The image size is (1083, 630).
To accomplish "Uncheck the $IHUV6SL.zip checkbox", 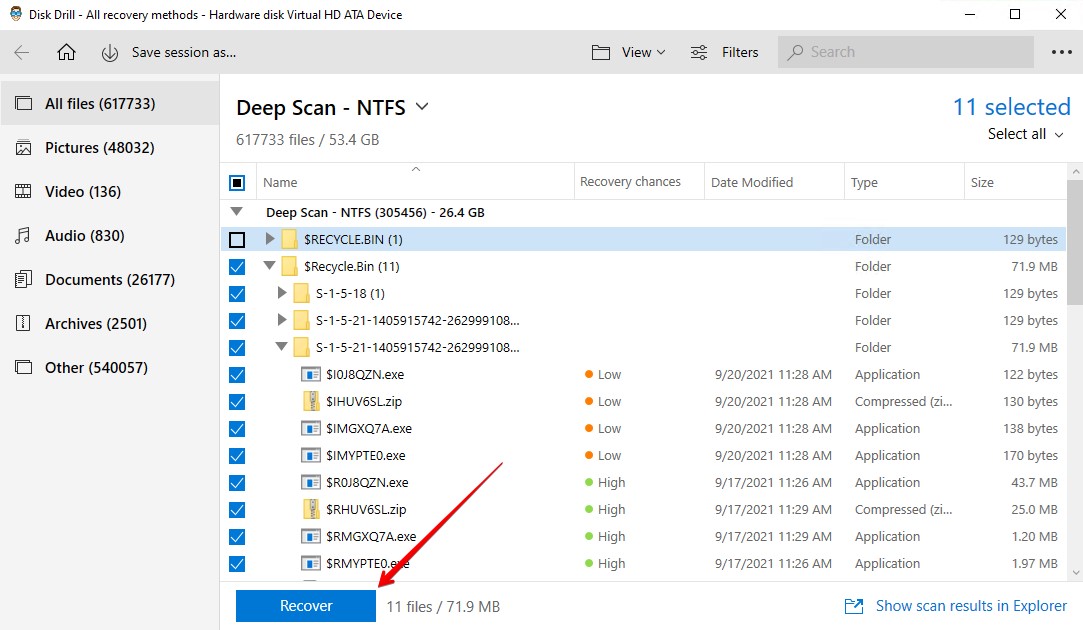I will (237, 401).
